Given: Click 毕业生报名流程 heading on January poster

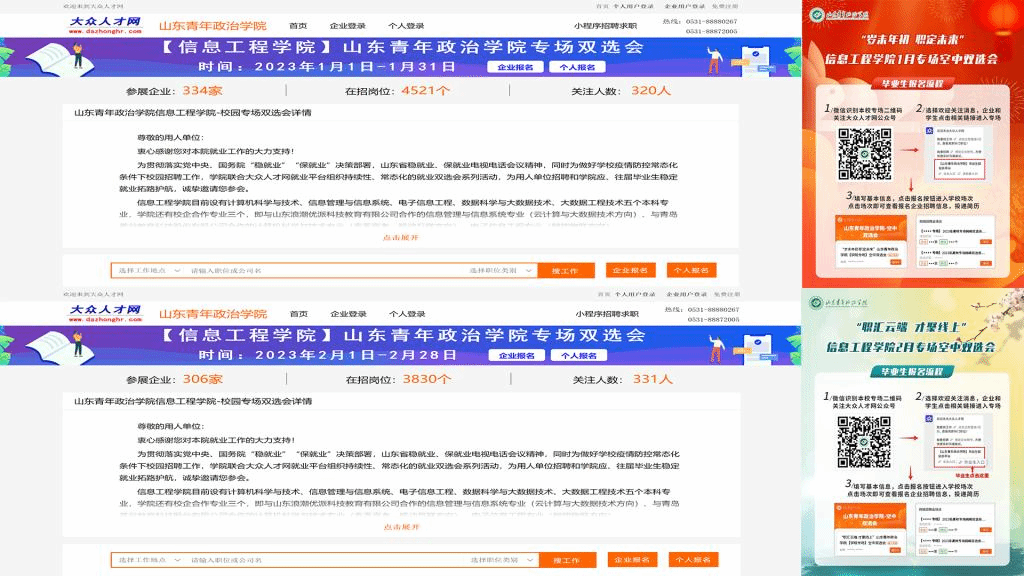Looking at the screenshot, I should (x=912, y=84).
